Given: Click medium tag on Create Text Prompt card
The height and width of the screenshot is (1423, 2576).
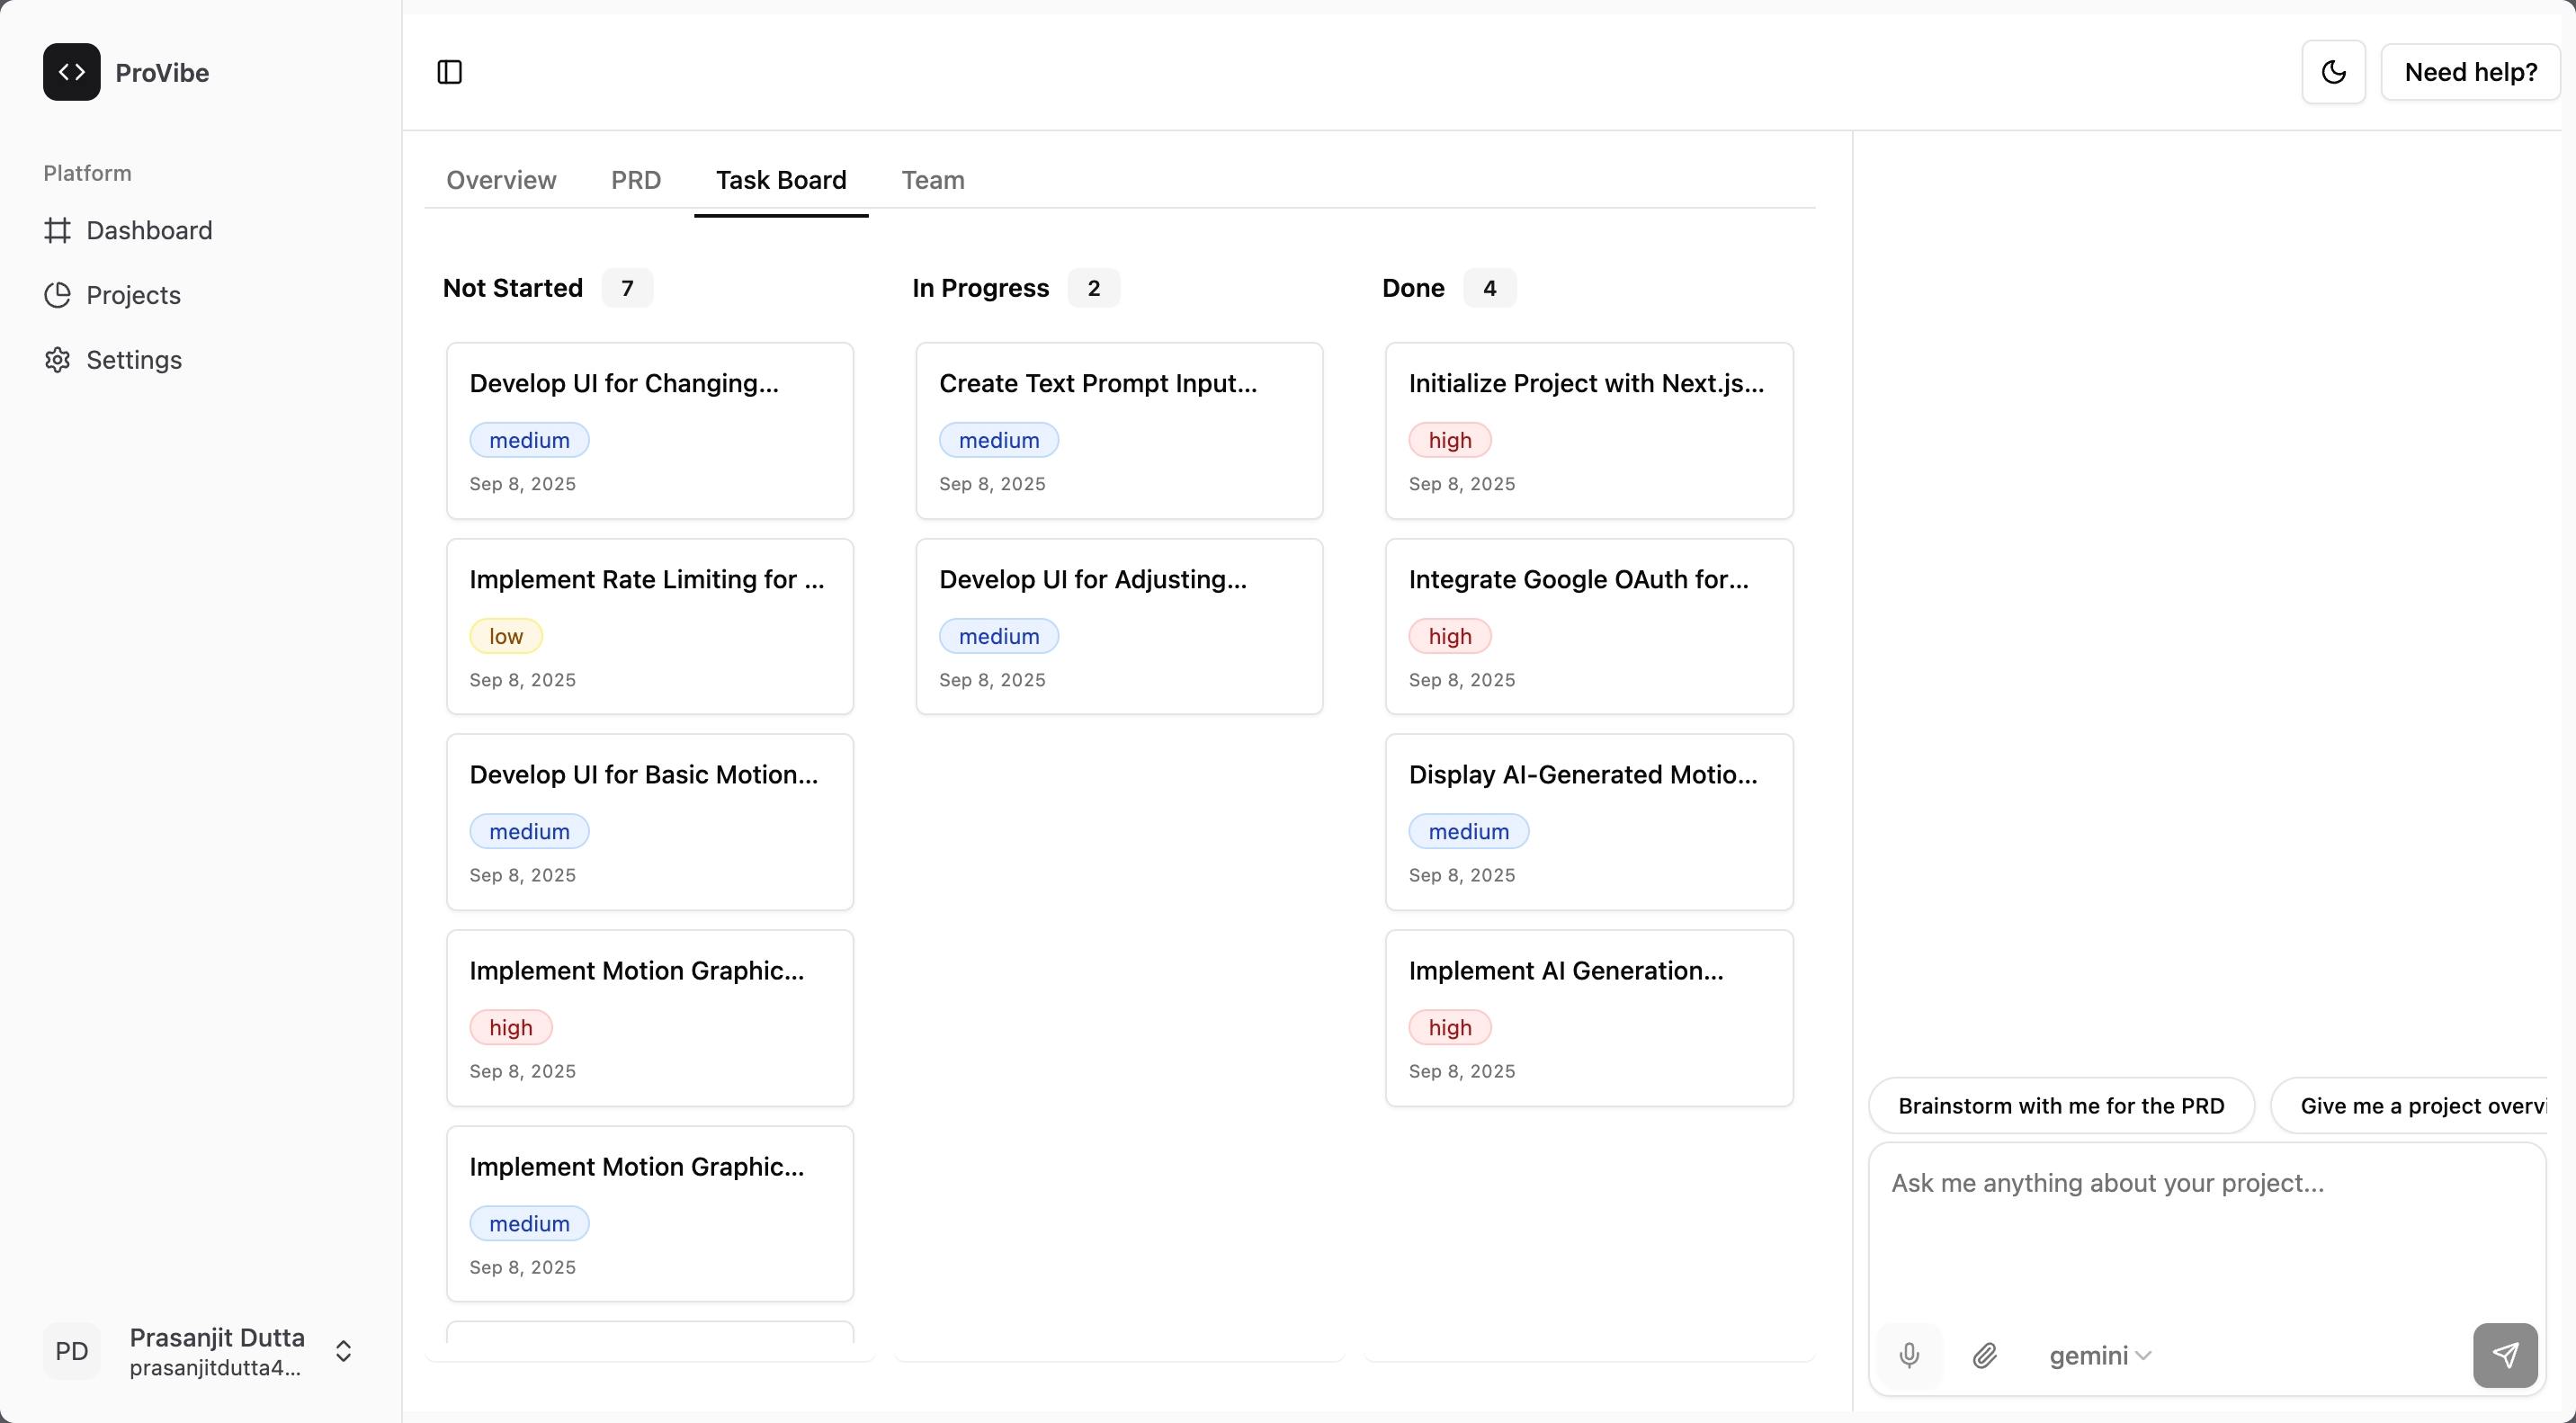Looking at the screenshot, I should pos(999,440).
